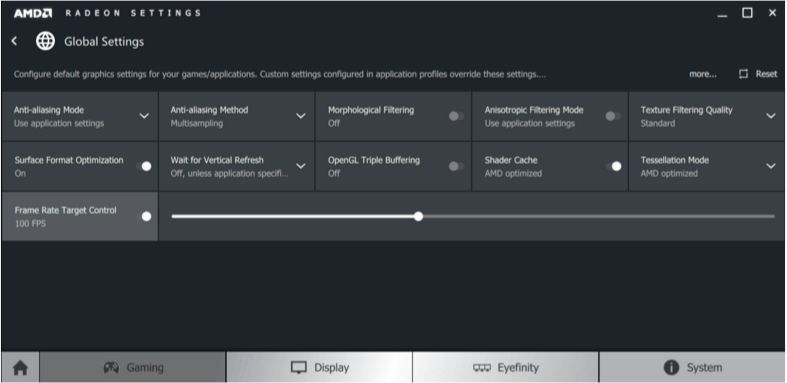787x383 pixels.
Task: Click 'Off, unless application specifi...' text
Action: pyautogui.click(x=229, y=174)
